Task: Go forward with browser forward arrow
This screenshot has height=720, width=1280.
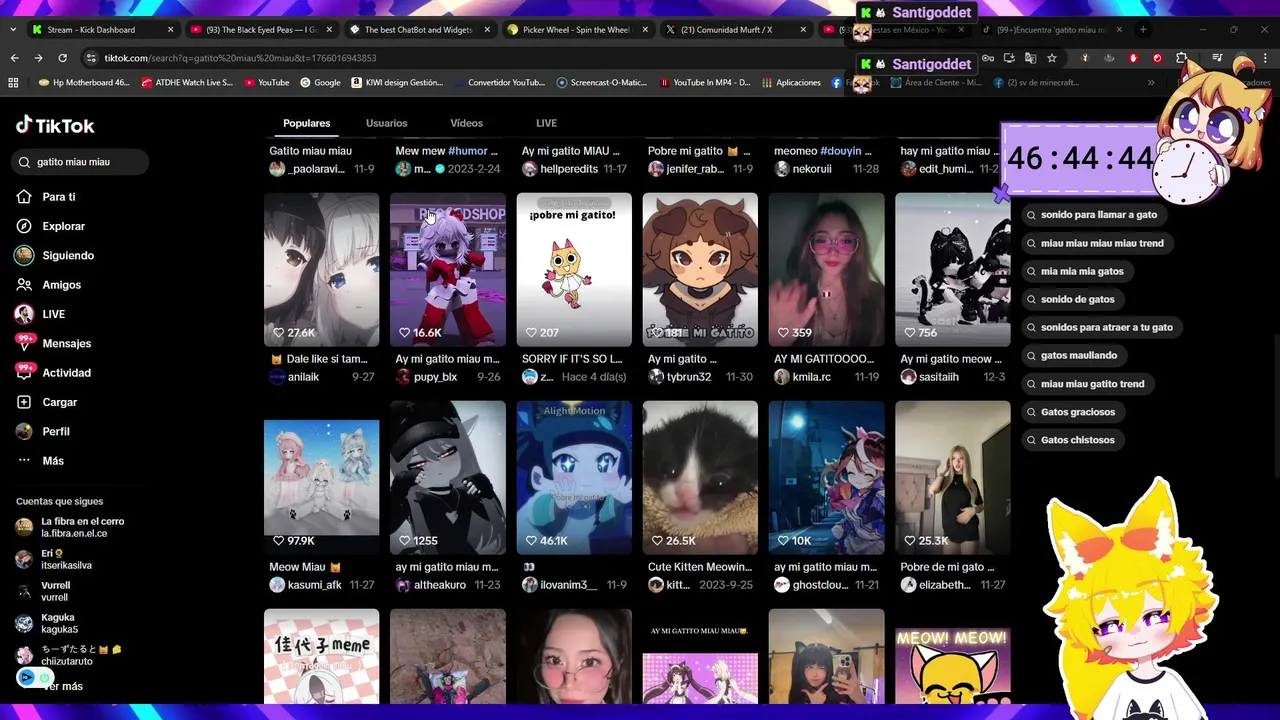Action: pyautogui.click(x=38, y=58)
